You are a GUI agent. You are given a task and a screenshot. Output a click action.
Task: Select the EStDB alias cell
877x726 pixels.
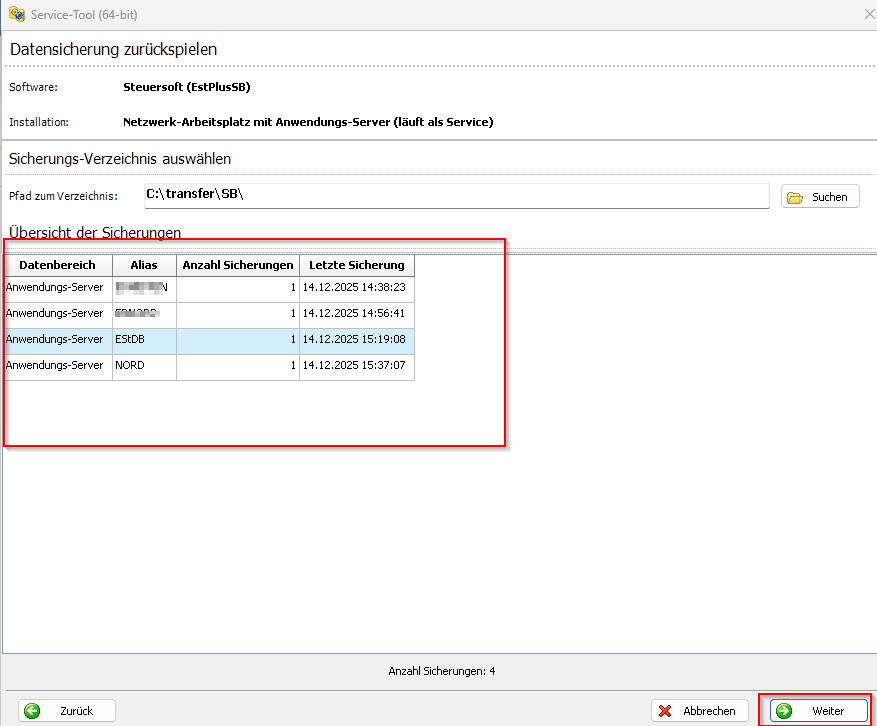point(143,340)
